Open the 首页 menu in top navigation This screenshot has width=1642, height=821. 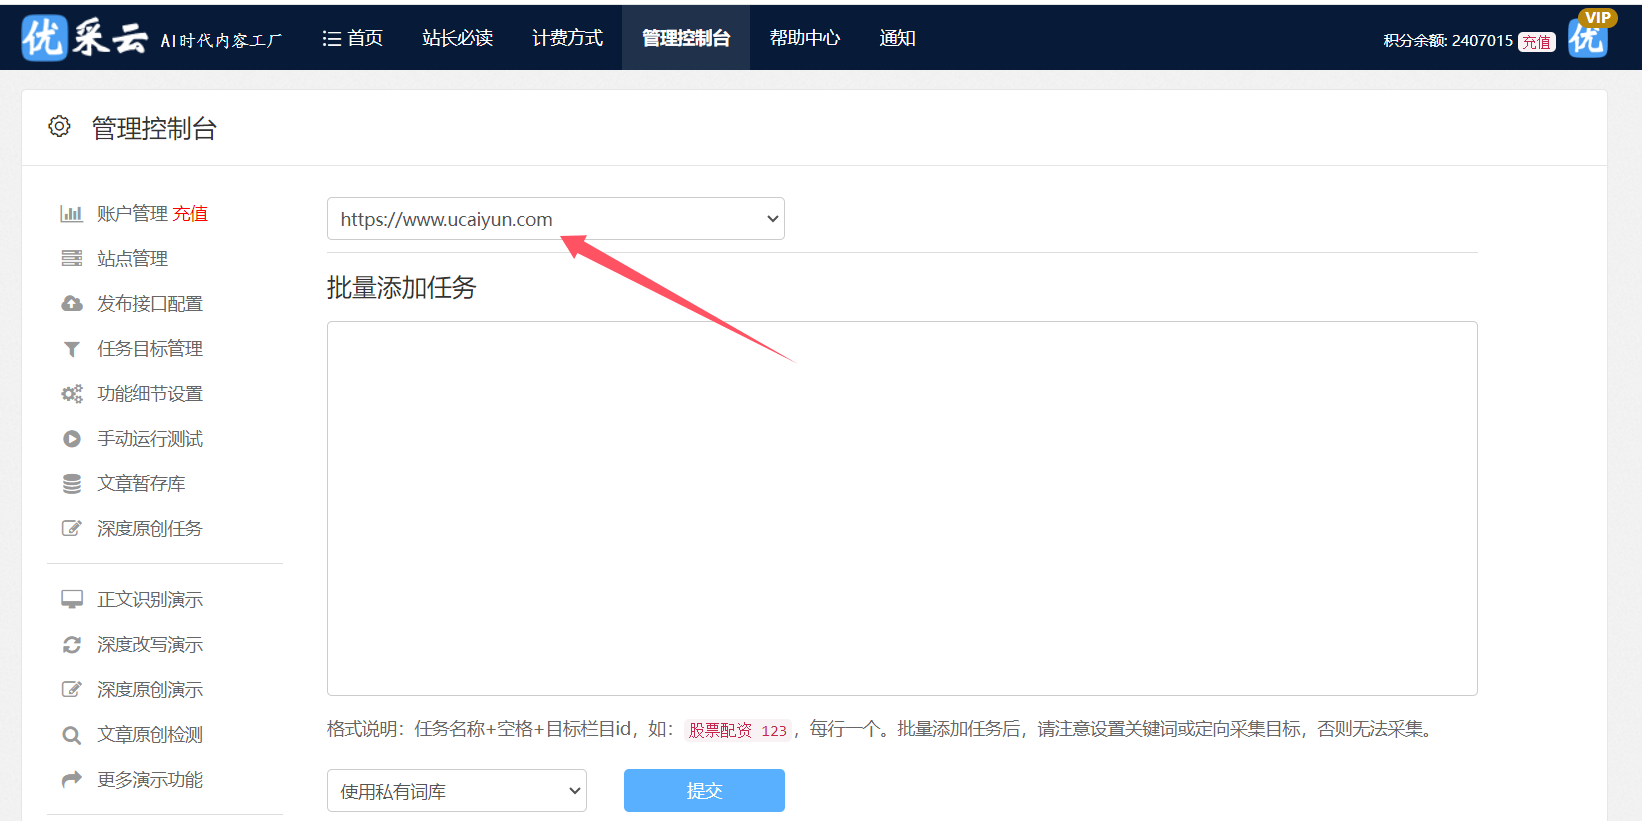(x=353, y=38)
